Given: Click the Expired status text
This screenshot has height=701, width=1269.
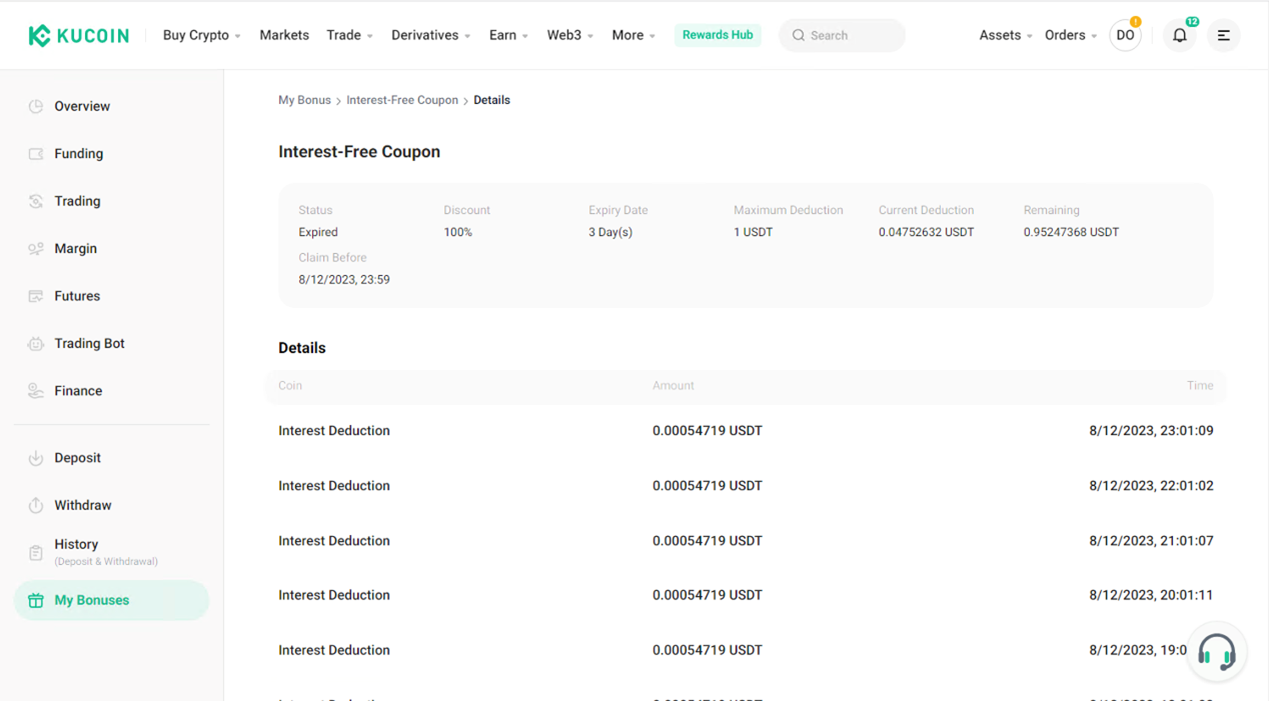Looking at the screenshot, I should [x=318, y=232].
